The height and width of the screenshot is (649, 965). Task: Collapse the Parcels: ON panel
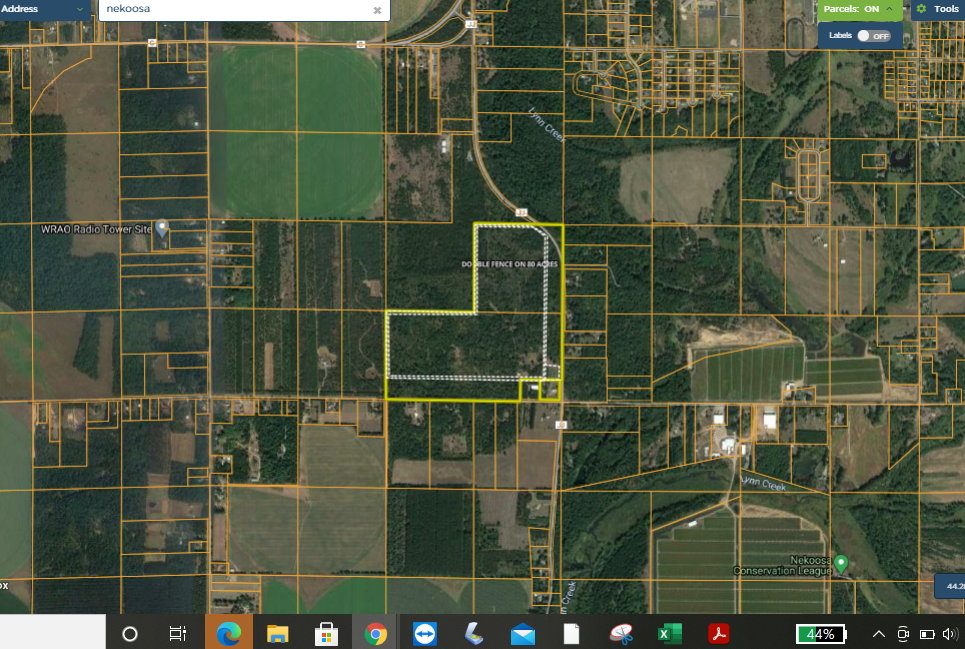click(x=889, y=9)
